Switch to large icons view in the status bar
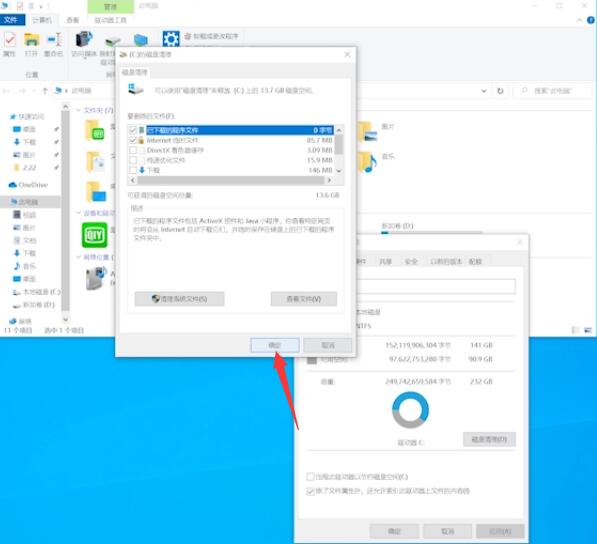Image resolution: width=597 pixels, height=544 pixels. [x=588, y=330]
